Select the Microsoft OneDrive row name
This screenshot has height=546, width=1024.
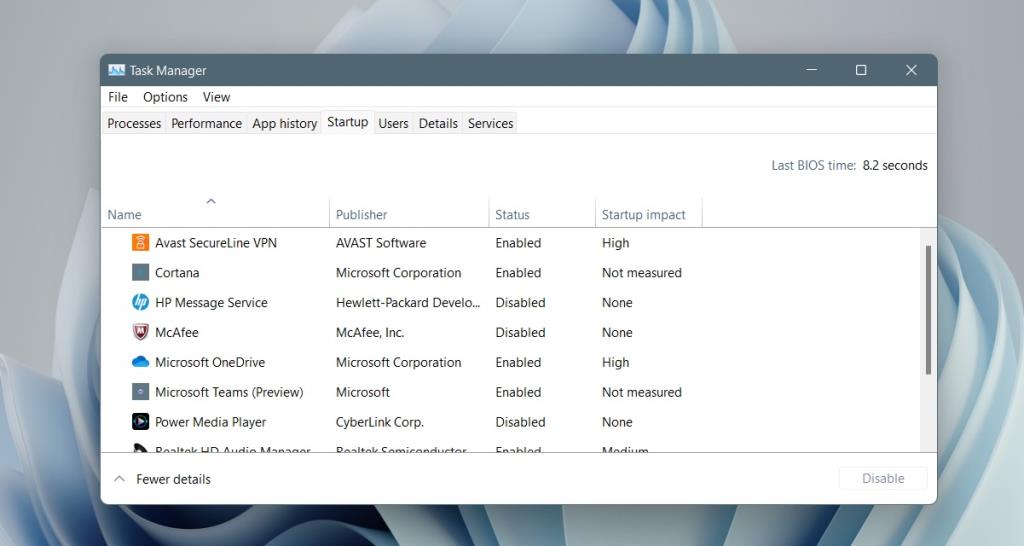pyautogui.click(x=210, y=362)
